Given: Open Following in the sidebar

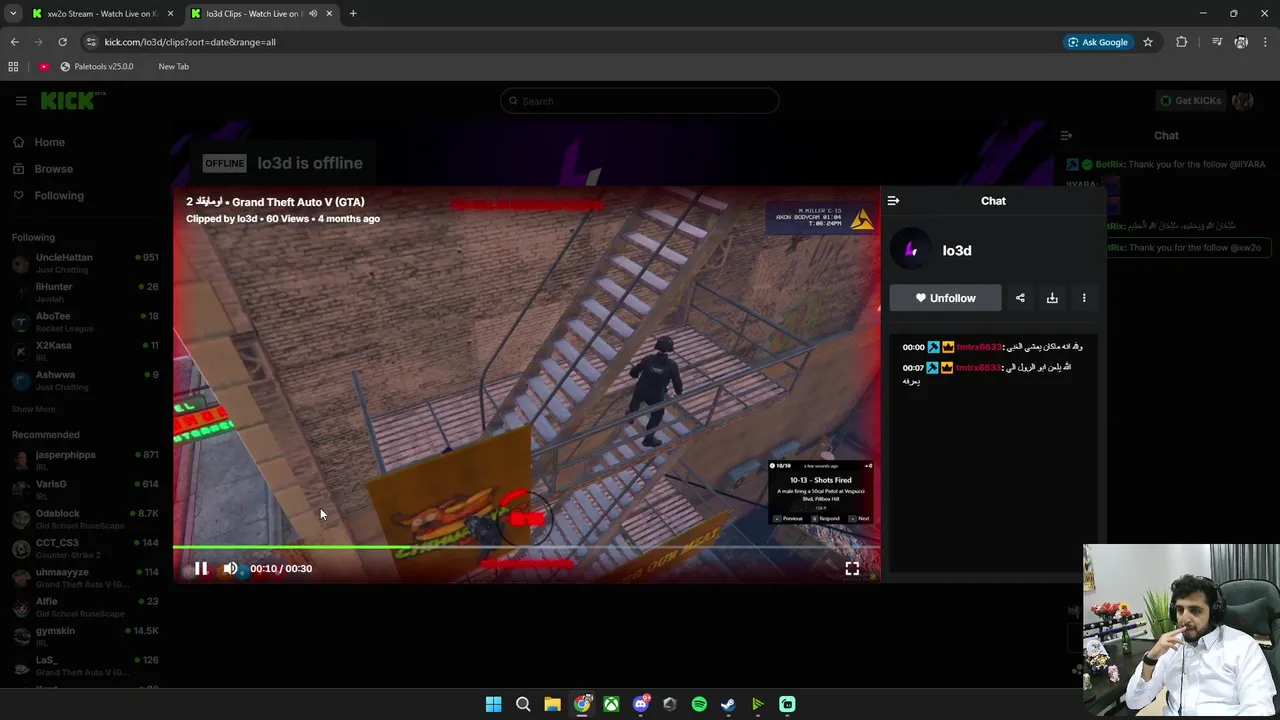Looking at the screenshot, I should [x=59, y=196].
